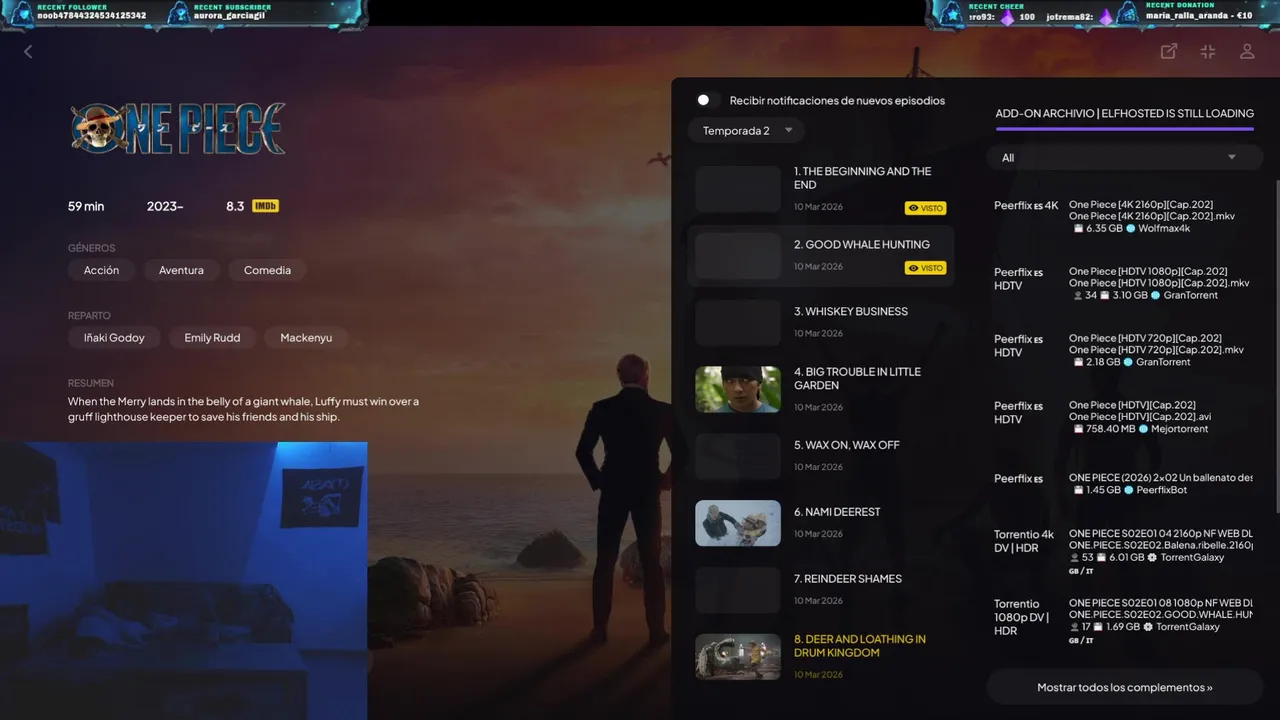
Task: Click Mostrar todos los complementos
Action: 1124,687
